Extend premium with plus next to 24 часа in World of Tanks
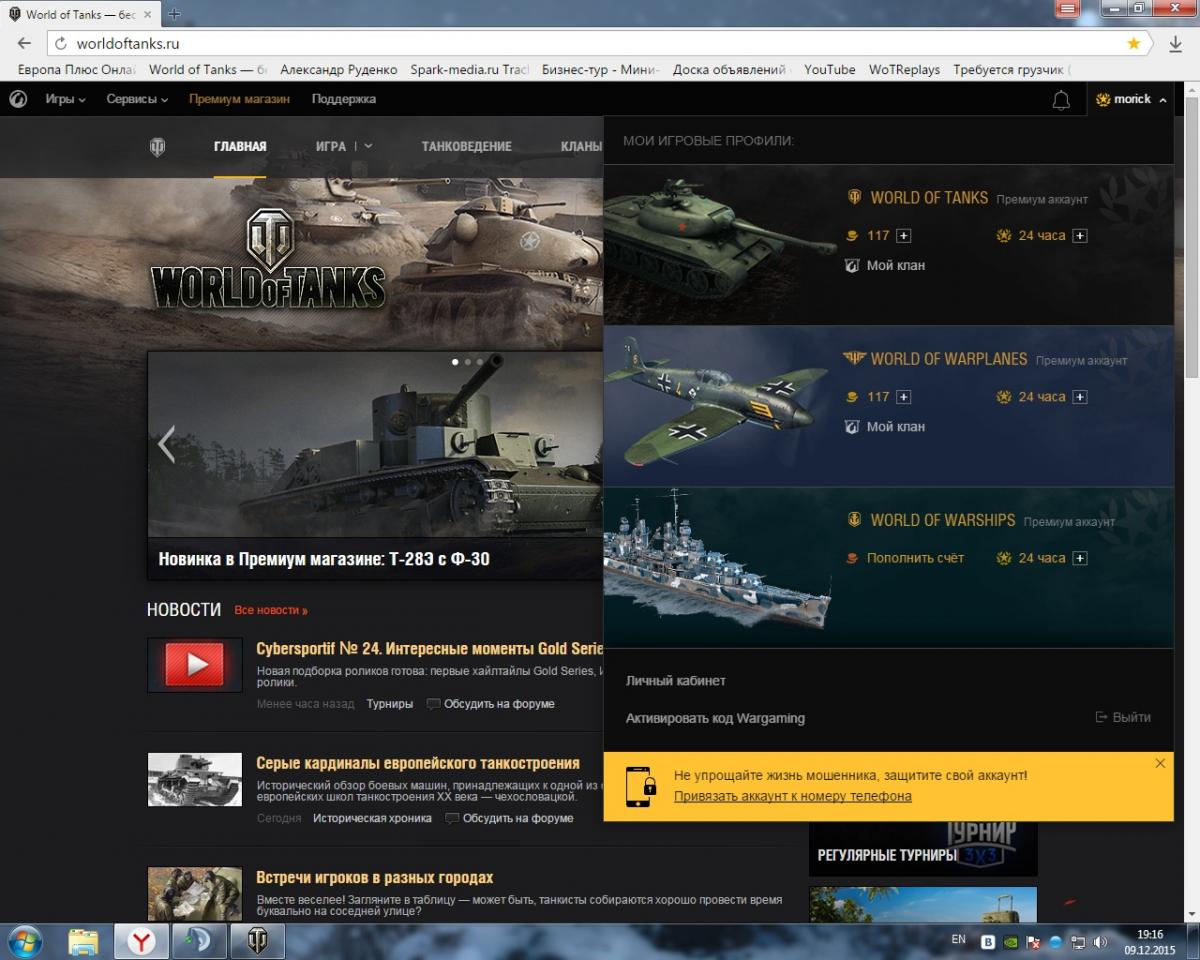The image size is (1200, 960). pyautogui.click(x=1080, y=236)
